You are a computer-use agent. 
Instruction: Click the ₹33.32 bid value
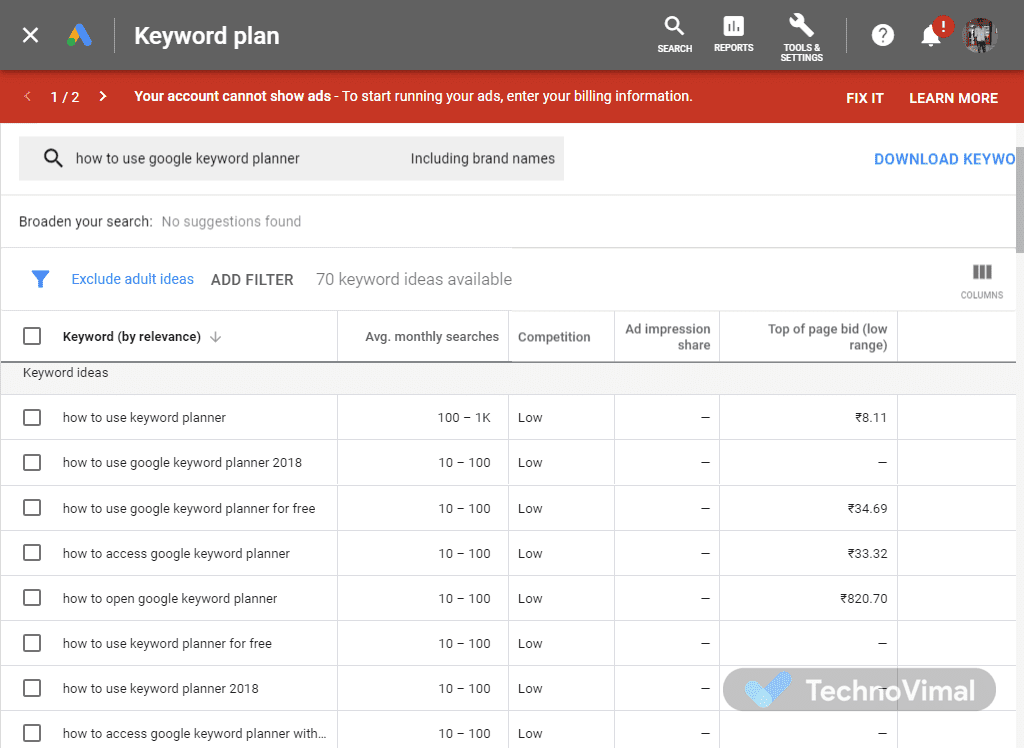[x=867, y=553]
